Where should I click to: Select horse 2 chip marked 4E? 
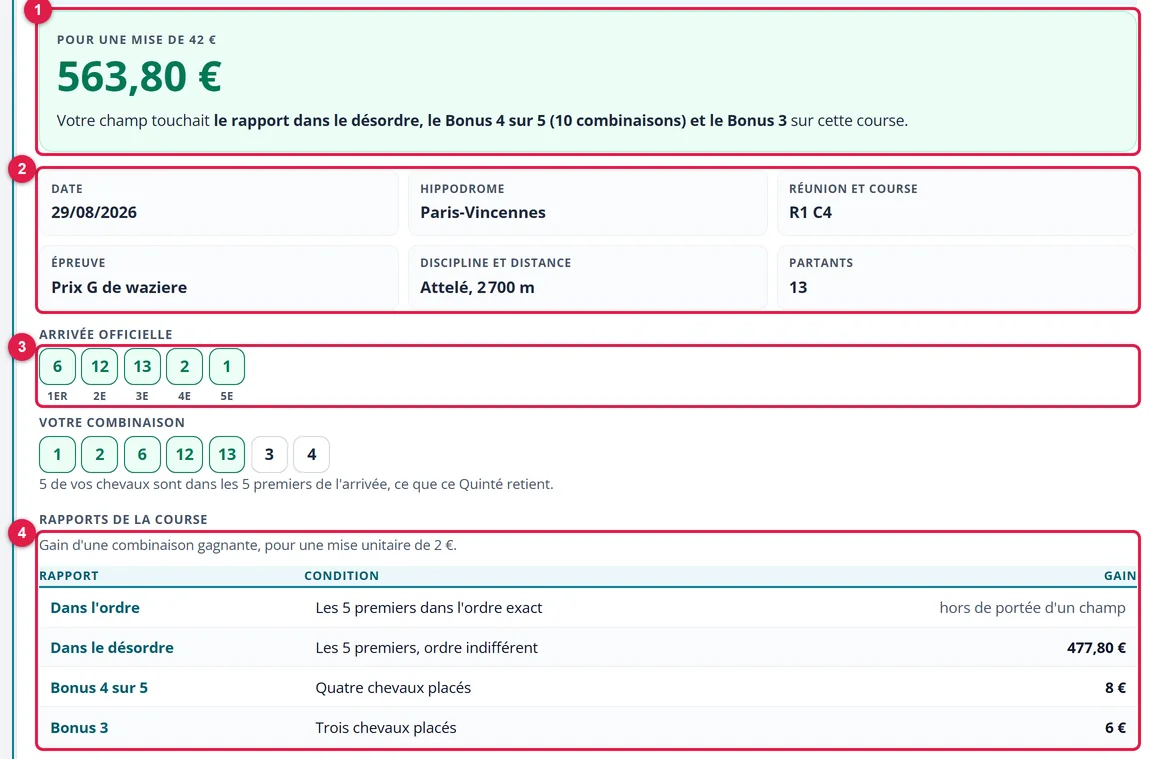coord(185,366)
